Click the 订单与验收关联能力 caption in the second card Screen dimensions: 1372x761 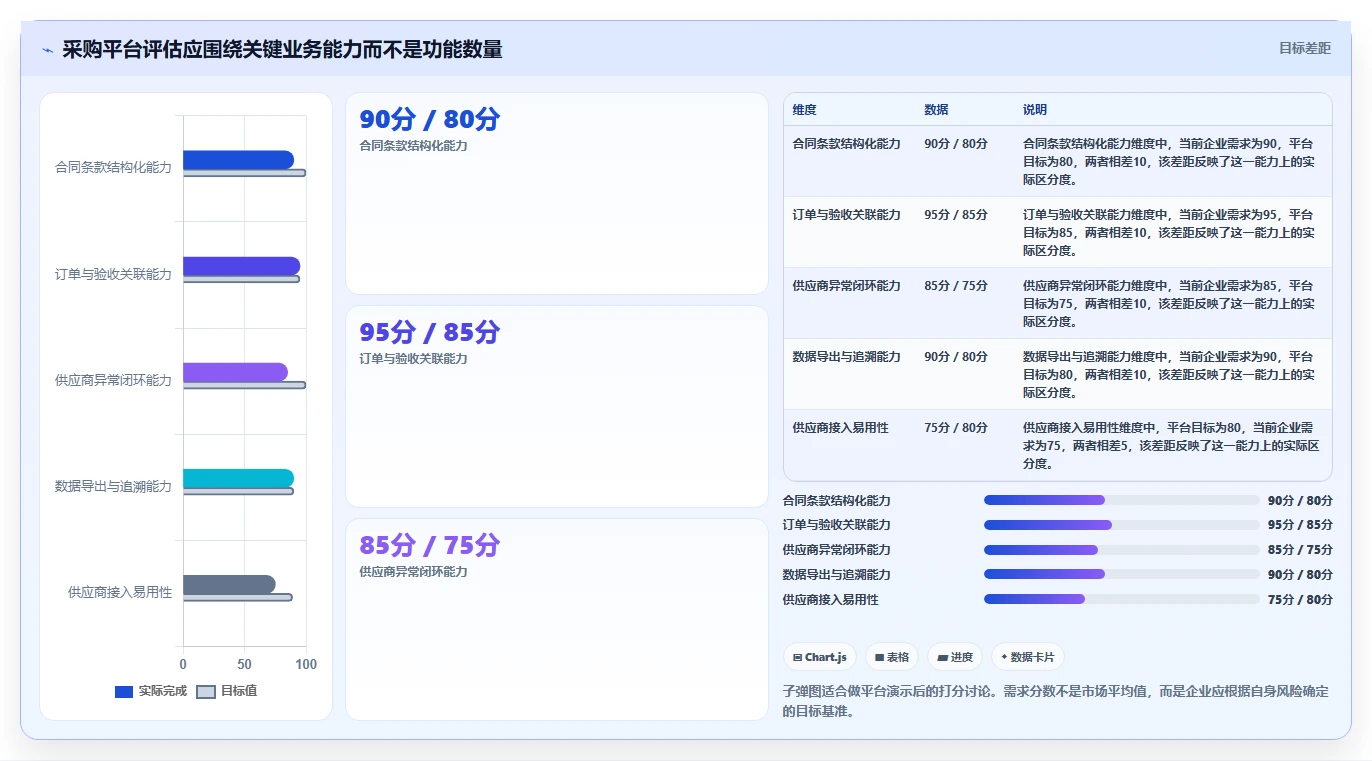click(x=414, y=359)
